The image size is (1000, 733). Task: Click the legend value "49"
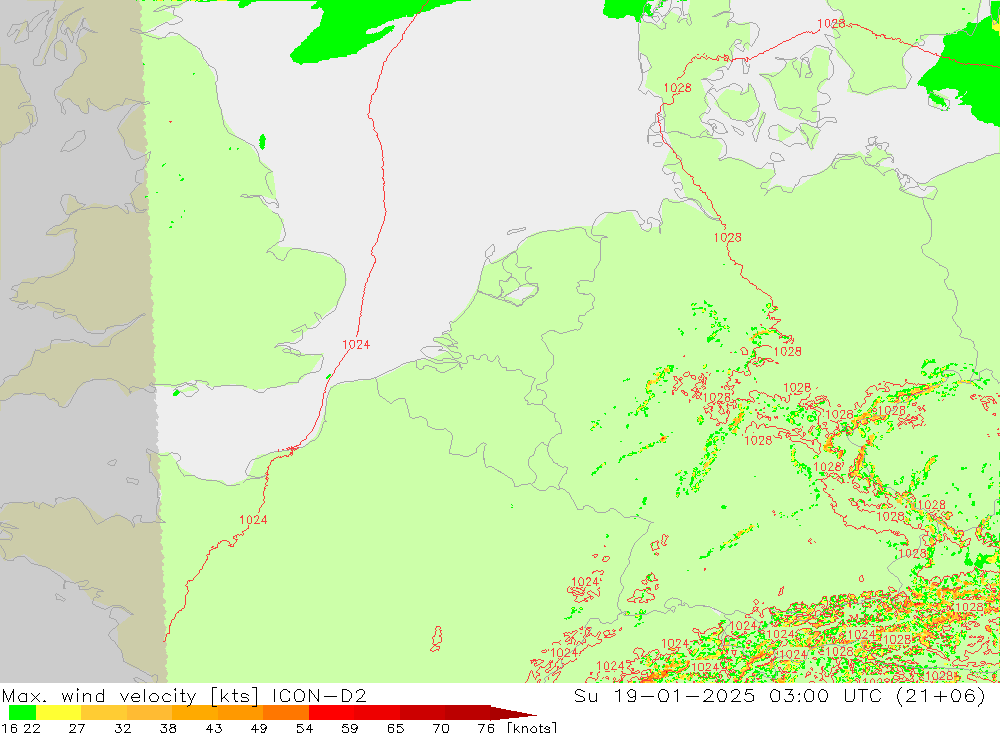click(x=259, y=728)
